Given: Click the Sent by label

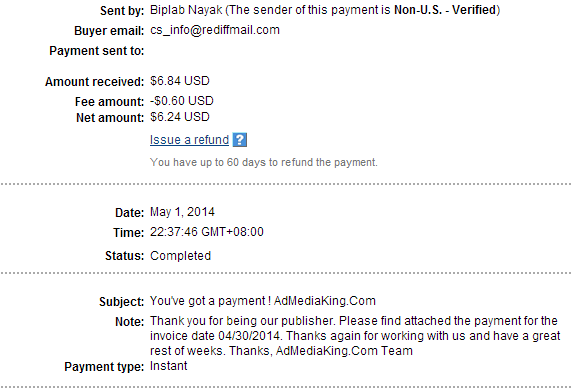Looking at the screenshot, I should (x=122, y=11).
